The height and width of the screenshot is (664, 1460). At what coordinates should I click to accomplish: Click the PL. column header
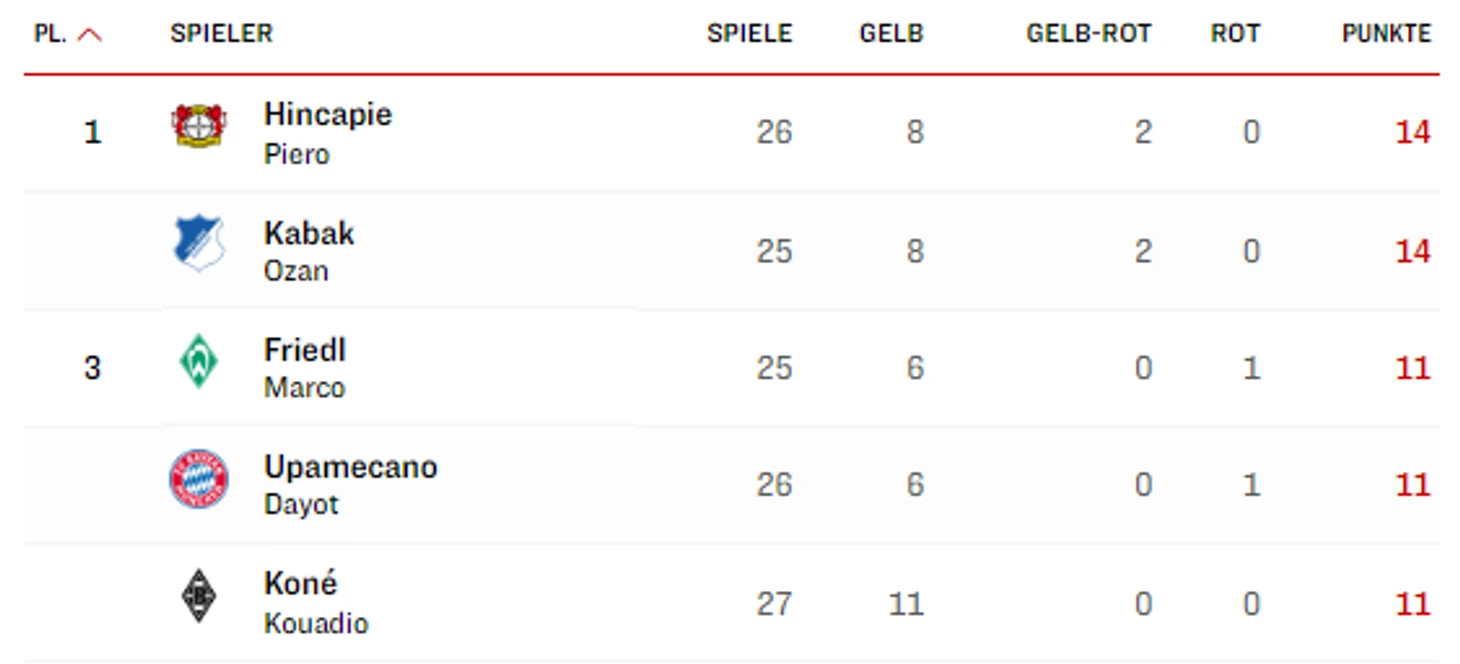point(50,33)
